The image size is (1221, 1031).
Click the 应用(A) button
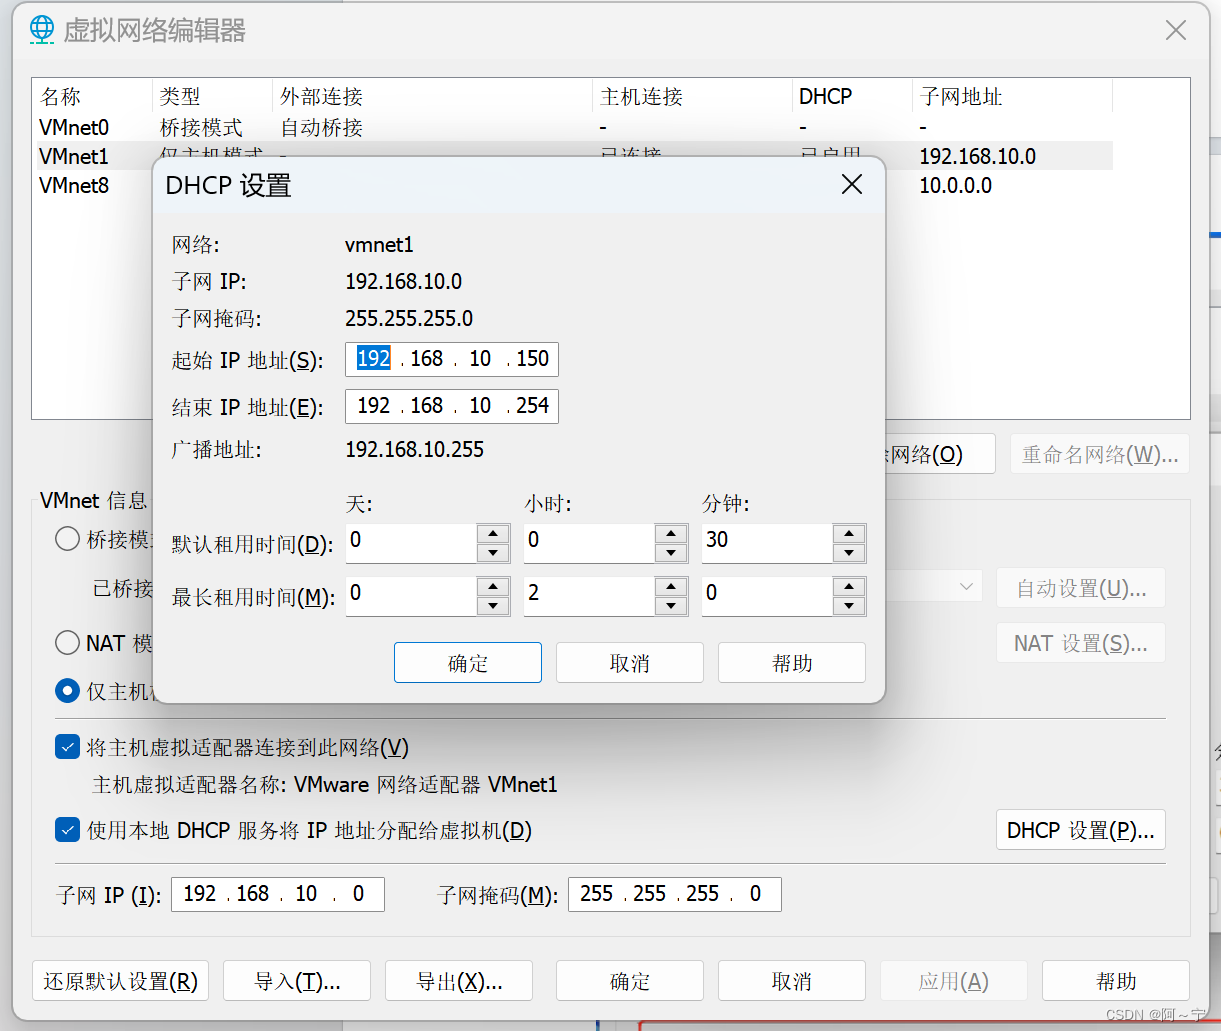pyautogui.click(x=954, y=981)
